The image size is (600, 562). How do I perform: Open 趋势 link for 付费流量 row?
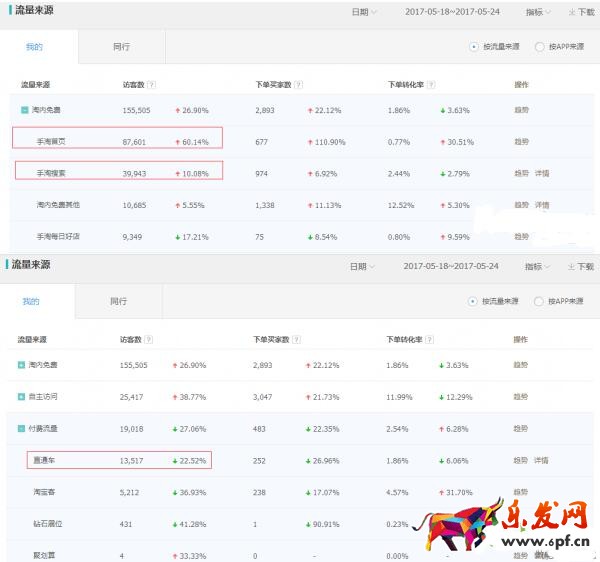tap(520, 428)
